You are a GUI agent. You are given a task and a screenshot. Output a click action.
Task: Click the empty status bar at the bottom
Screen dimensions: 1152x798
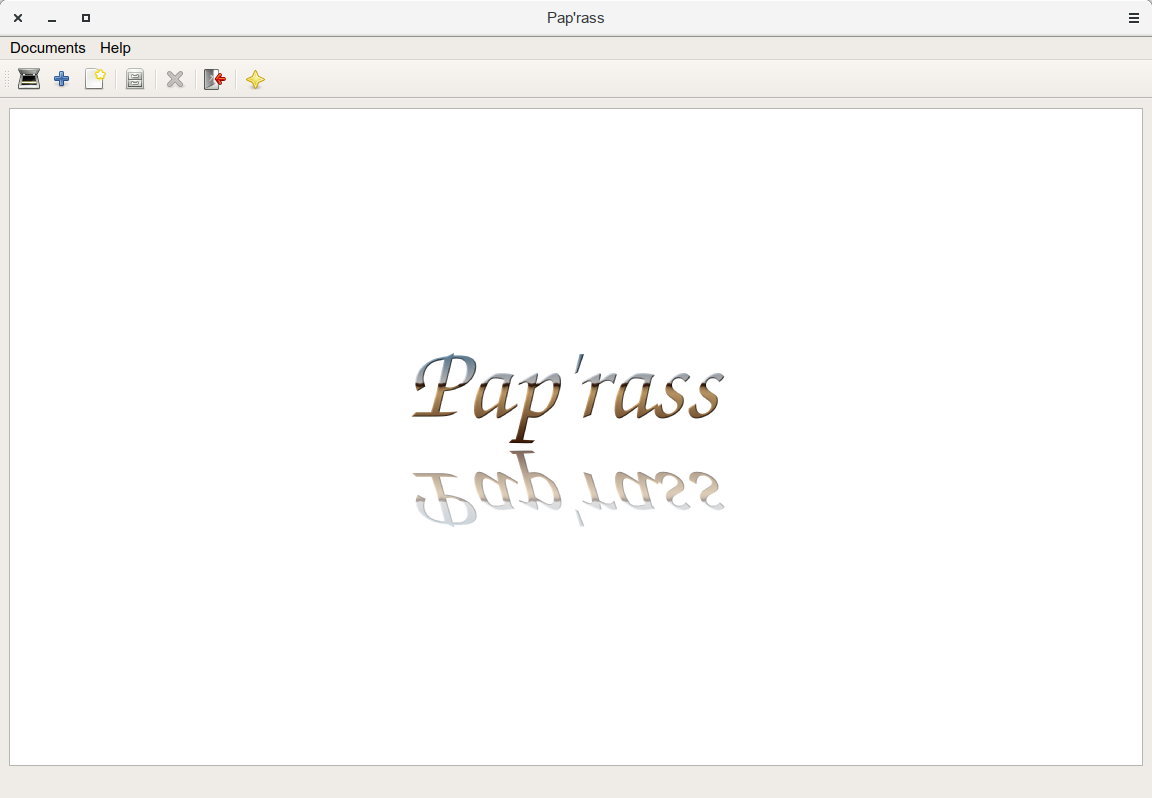pyautogui.click(x=576, y=782)
